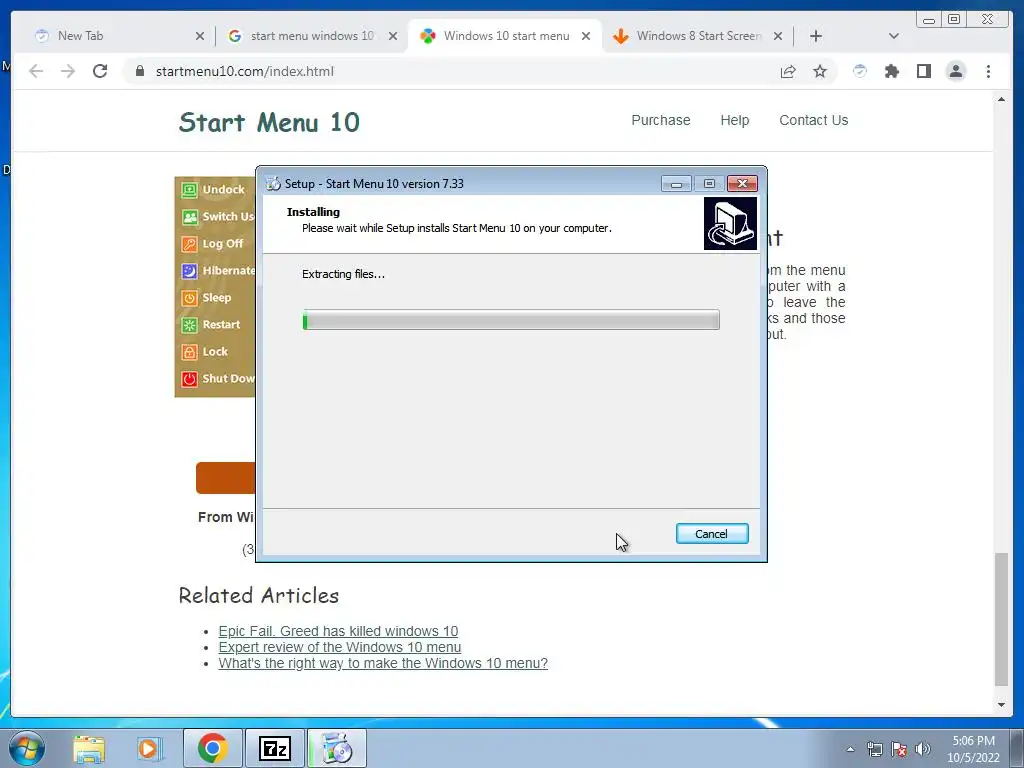Cancel the Start Menu 10 installation
Image resolution: width=1024 pixels, height=768 pixels.
pyautogui.click(x=712, y=534)
